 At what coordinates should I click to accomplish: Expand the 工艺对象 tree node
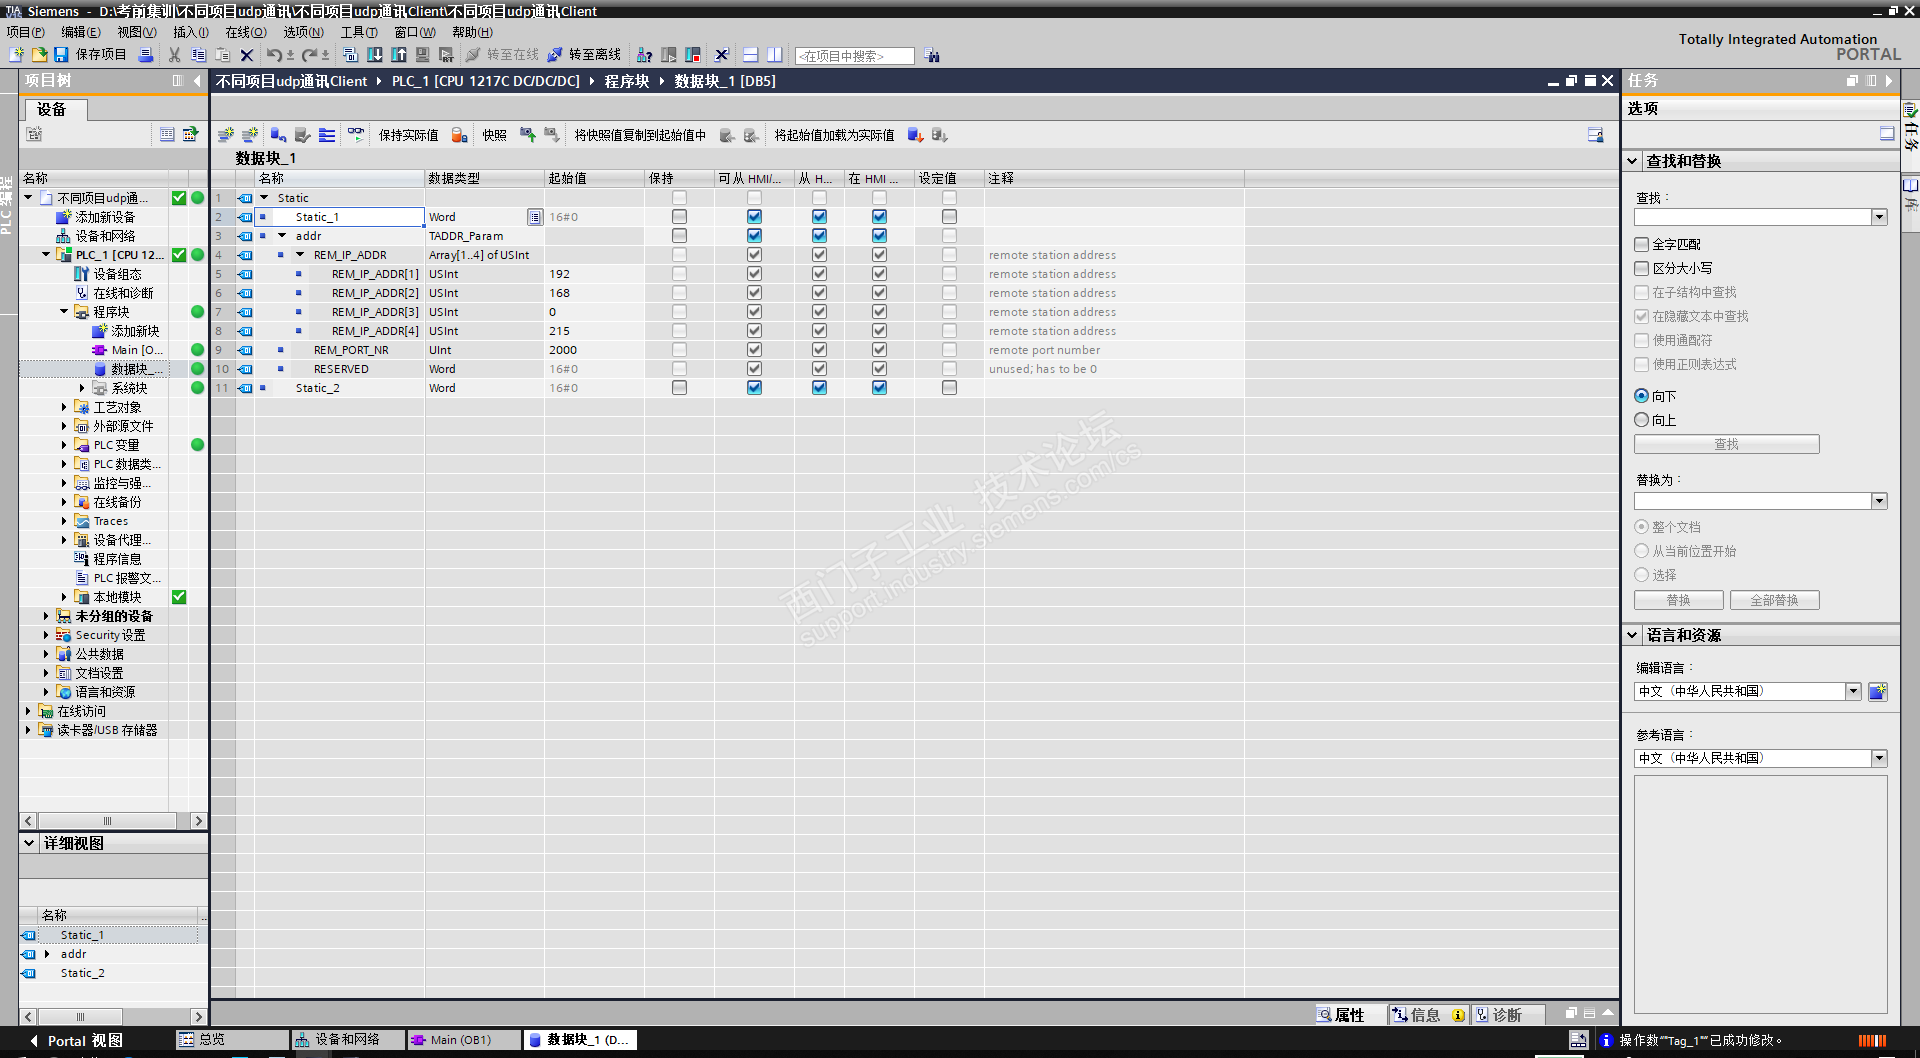coord(64,407)
